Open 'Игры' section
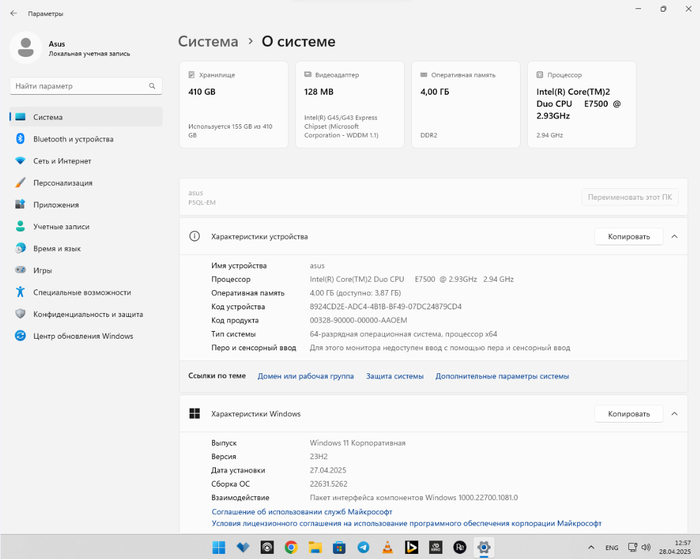Image resolution: width=700 pixels, height=559 pixels. point(86,270)
